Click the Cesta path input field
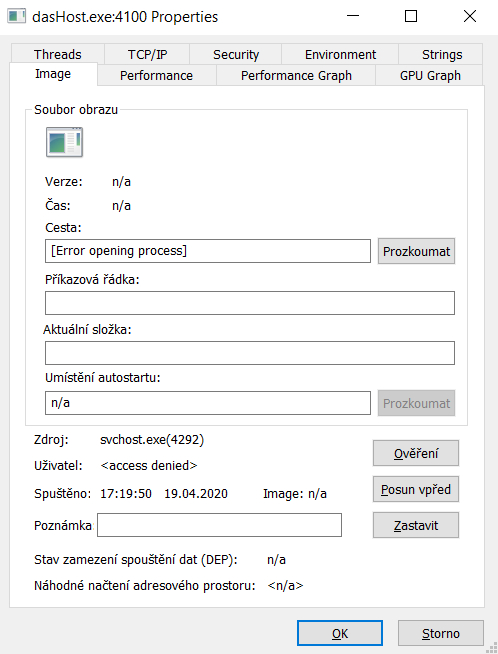The height and width of the screenshot is (654, 498). (x=208, y=251)
